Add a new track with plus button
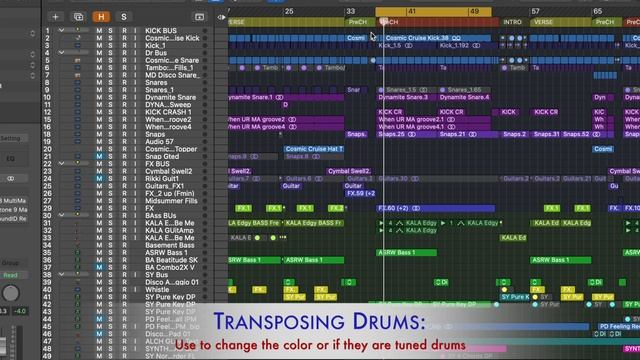The width and height of the screenshot is (640, 360). click(56, 17)
